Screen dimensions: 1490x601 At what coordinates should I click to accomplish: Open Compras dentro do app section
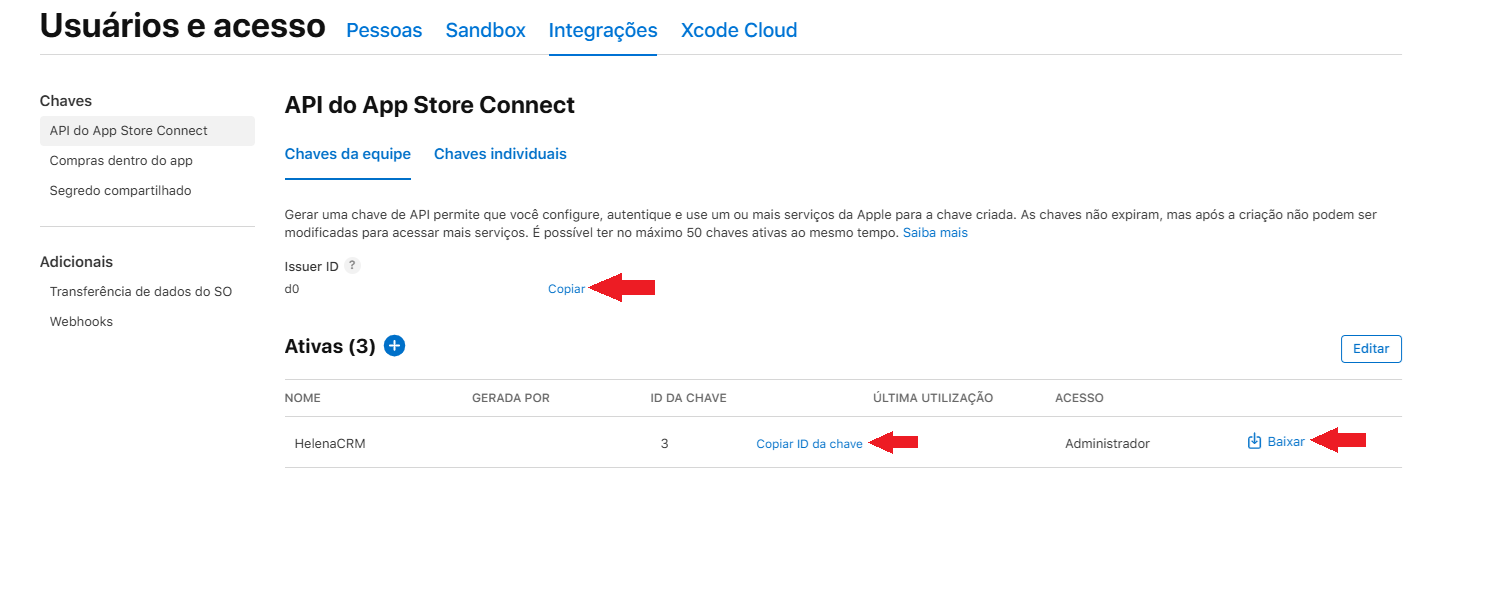click(121, 161)
